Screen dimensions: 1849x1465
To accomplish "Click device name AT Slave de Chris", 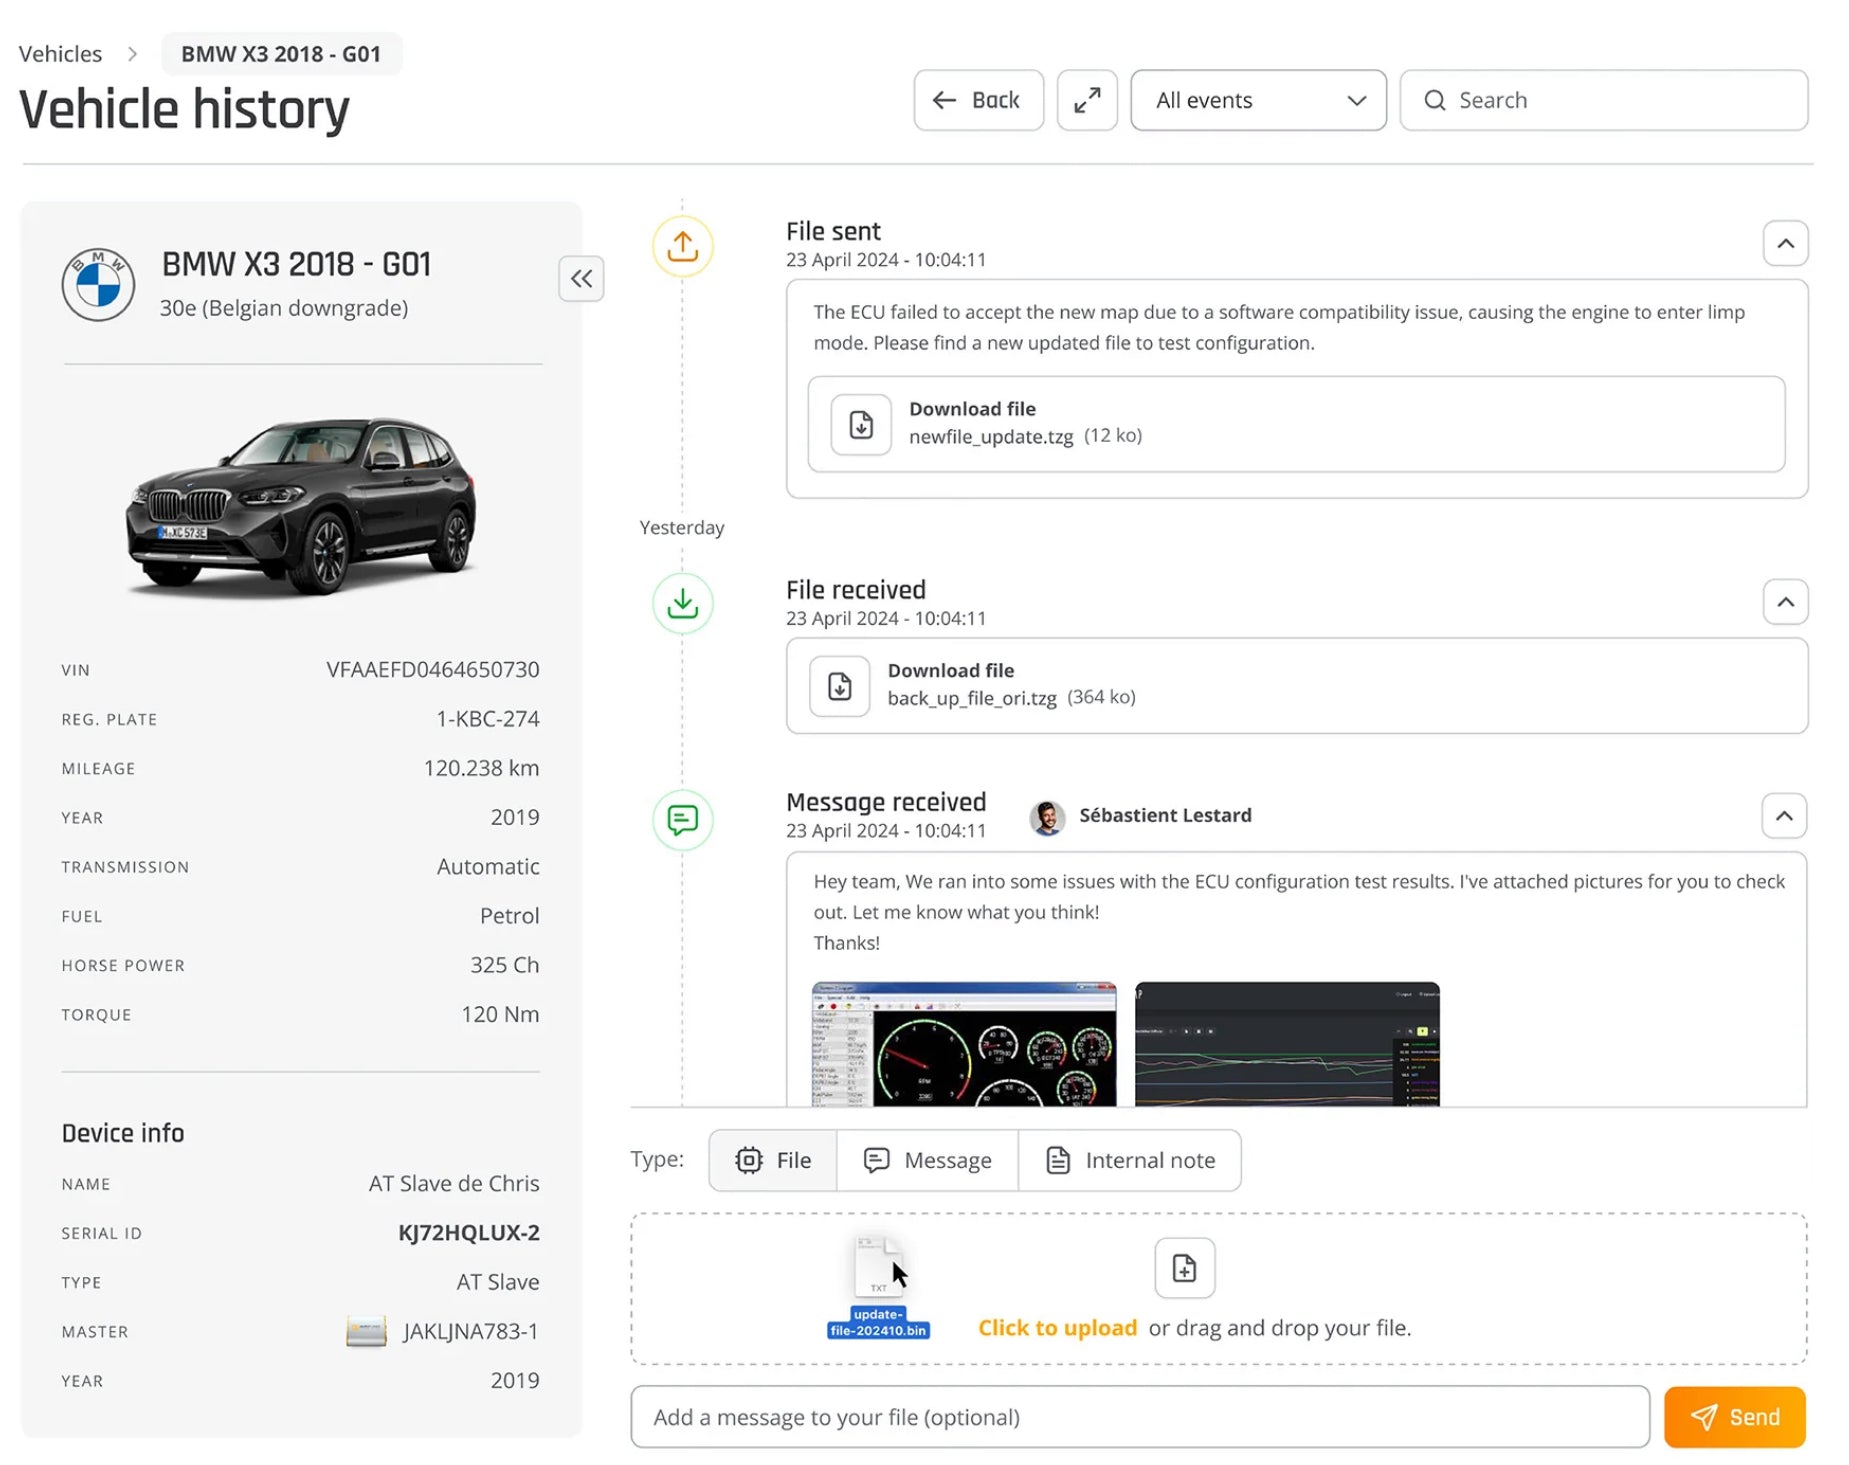I will 454,1183.
